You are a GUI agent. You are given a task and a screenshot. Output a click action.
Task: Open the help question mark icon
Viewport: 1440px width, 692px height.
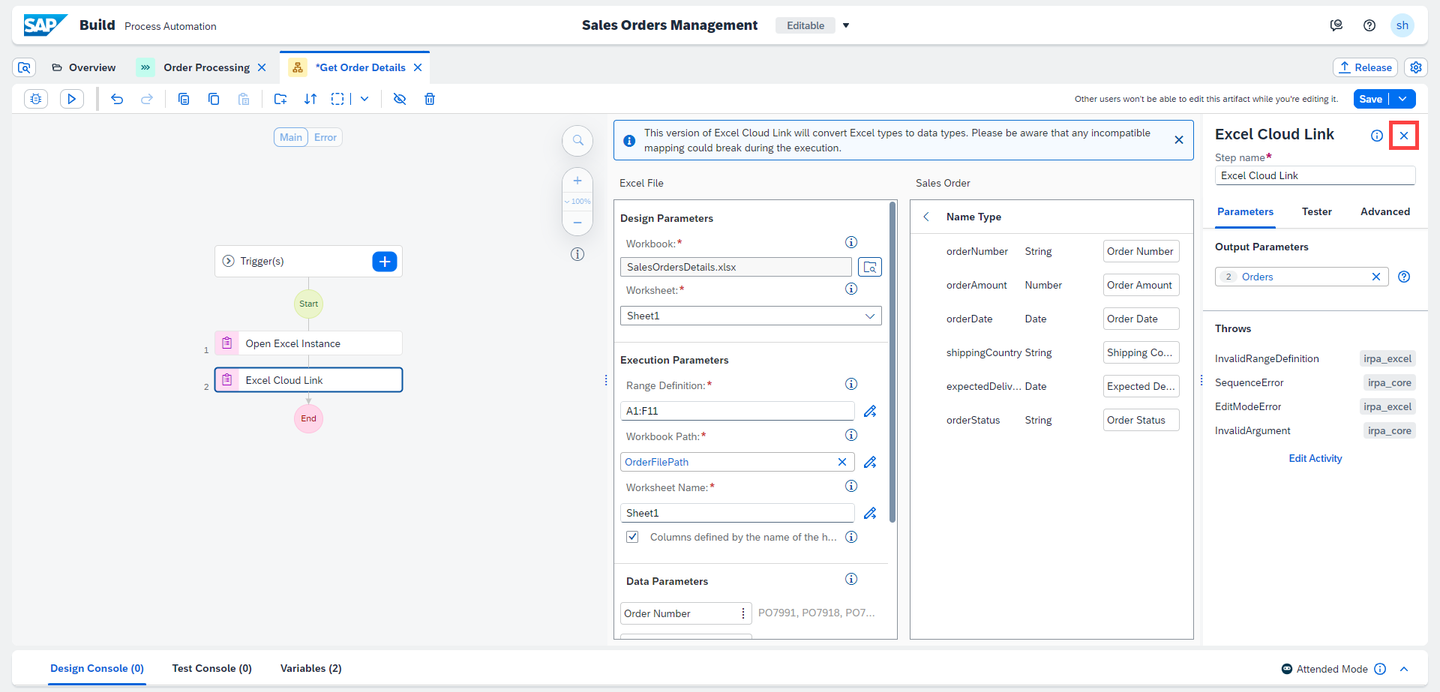click(1369, 25)
